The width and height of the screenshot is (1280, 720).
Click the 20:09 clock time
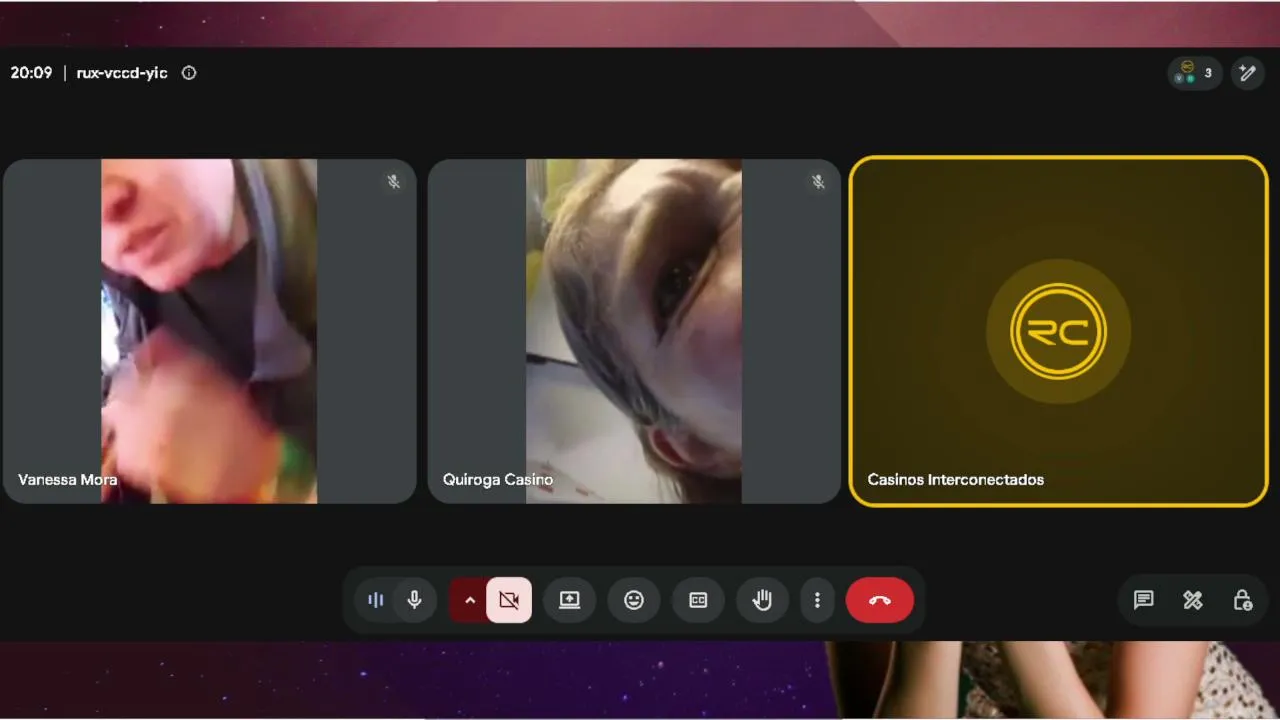click(31, 73)
